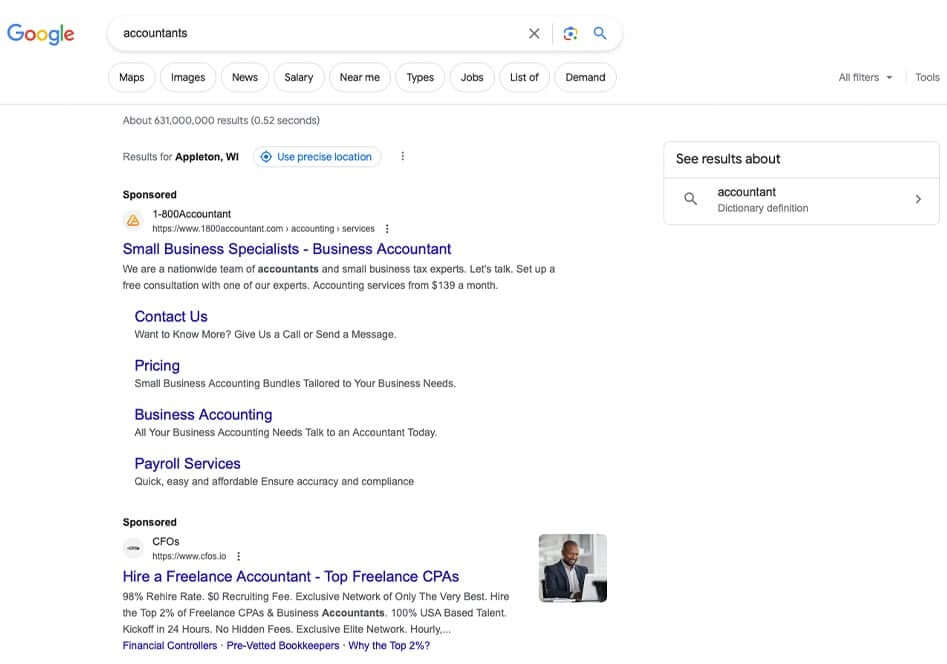Screen dimensions: 947x664
Task: Click the CFOs ad photo thumbnail
Action: 572,568
